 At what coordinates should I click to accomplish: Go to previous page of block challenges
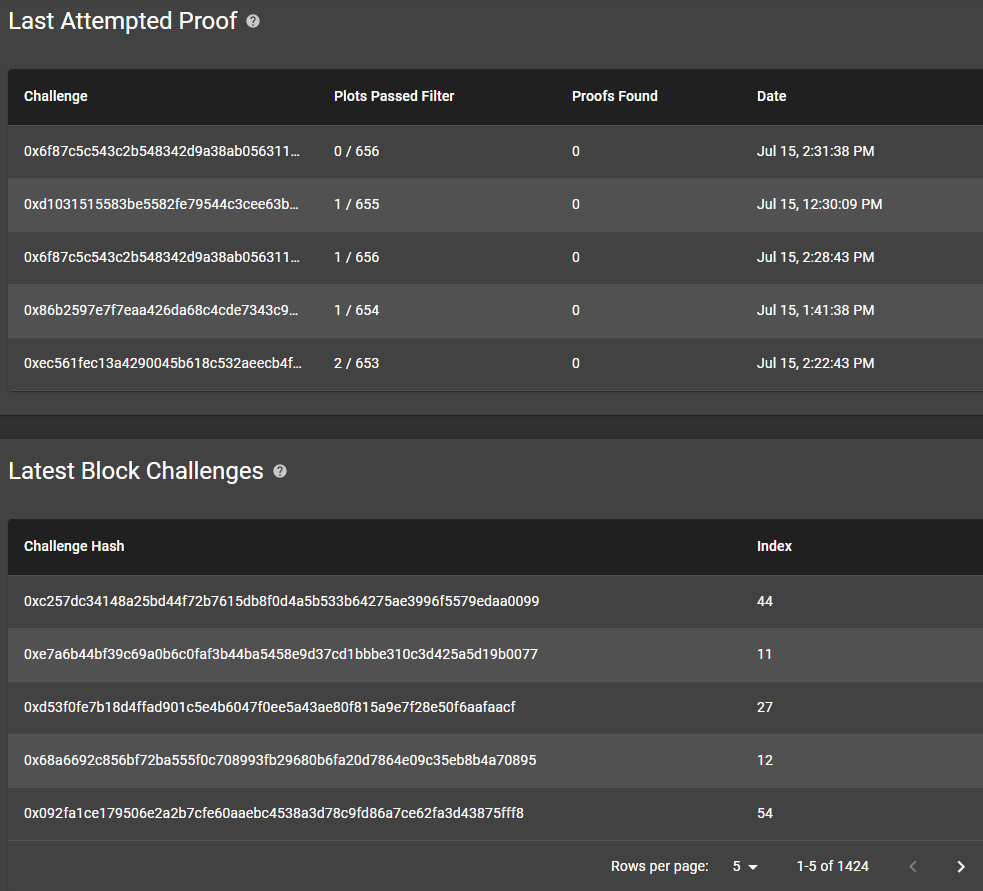point(912,866)
